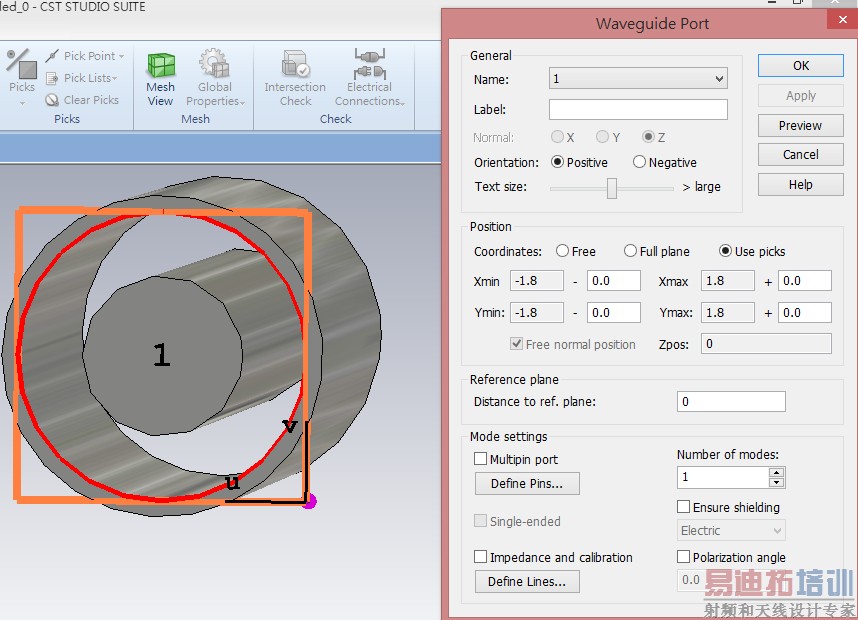The height and width of the screenshot is (620, 858).
Task: Close the Waveguide Port dialog
Action: pyautogui.click(x=842, y=19)
